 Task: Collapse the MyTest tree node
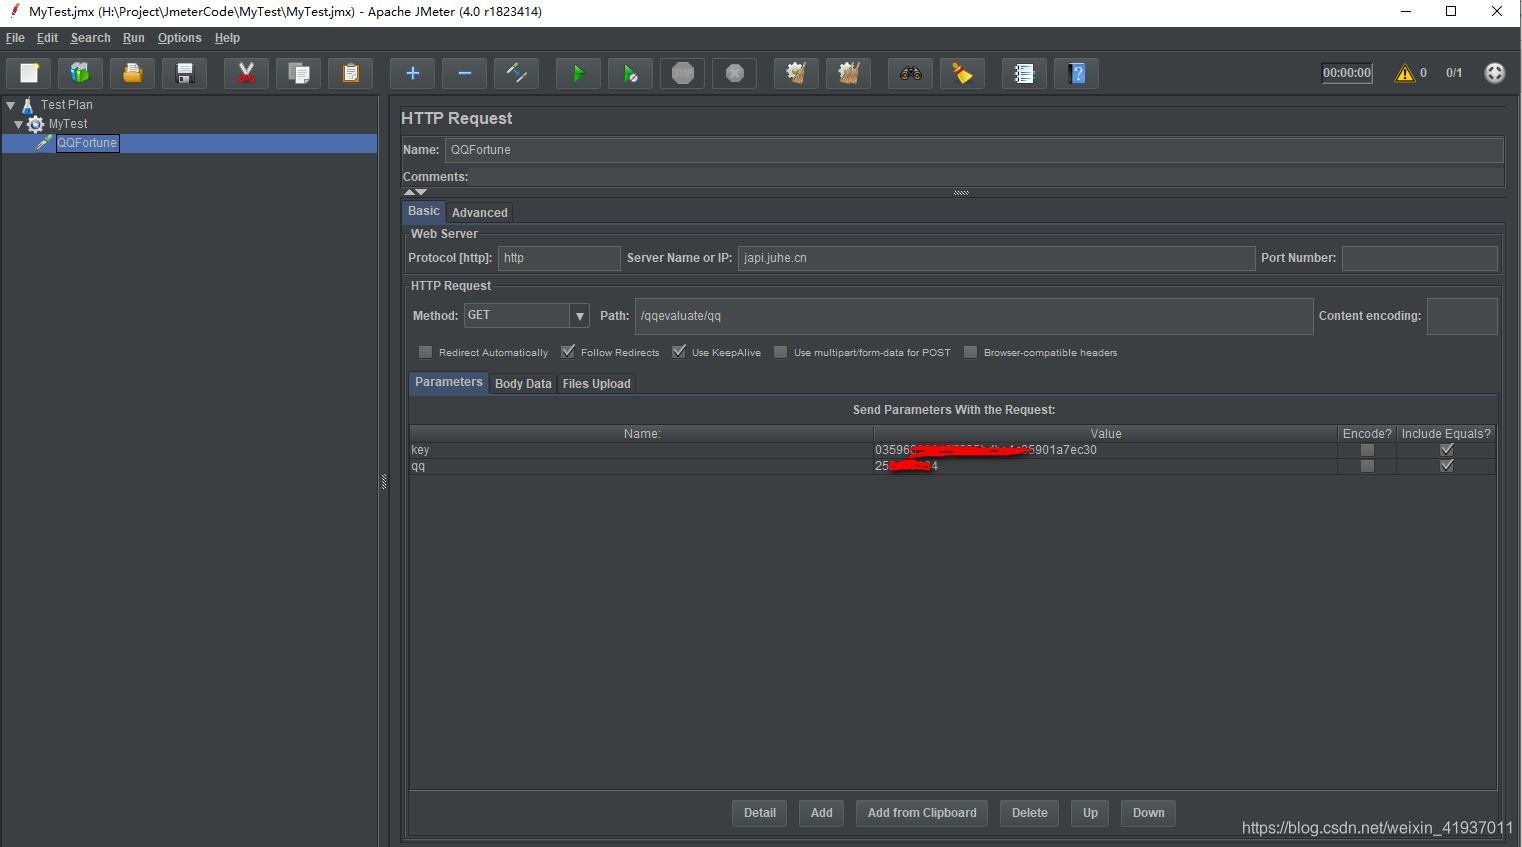coord(18,124)
